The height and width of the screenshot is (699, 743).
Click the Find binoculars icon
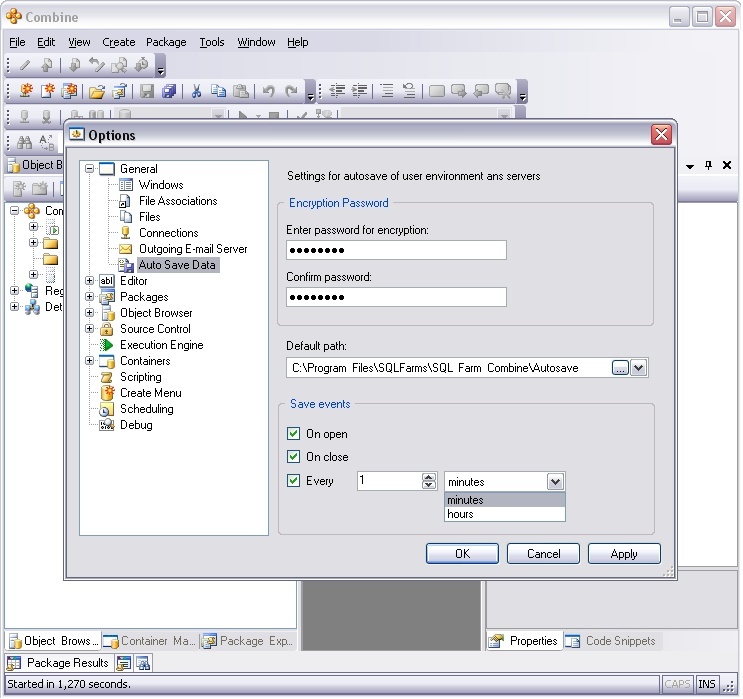pos(24,141)
